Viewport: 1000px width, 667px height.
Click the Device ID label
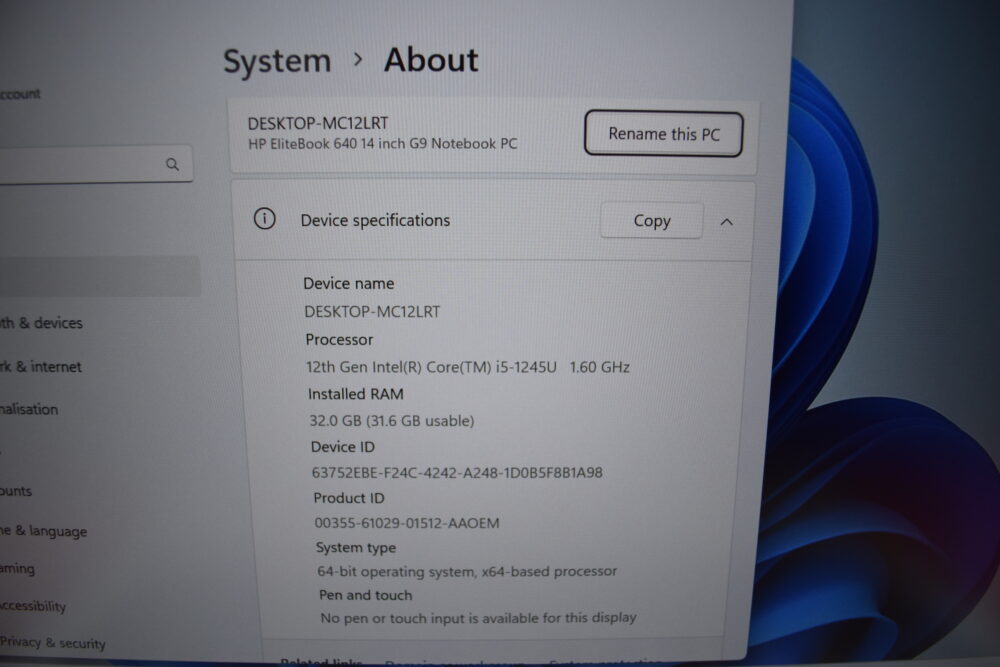[x=342, y=447]
